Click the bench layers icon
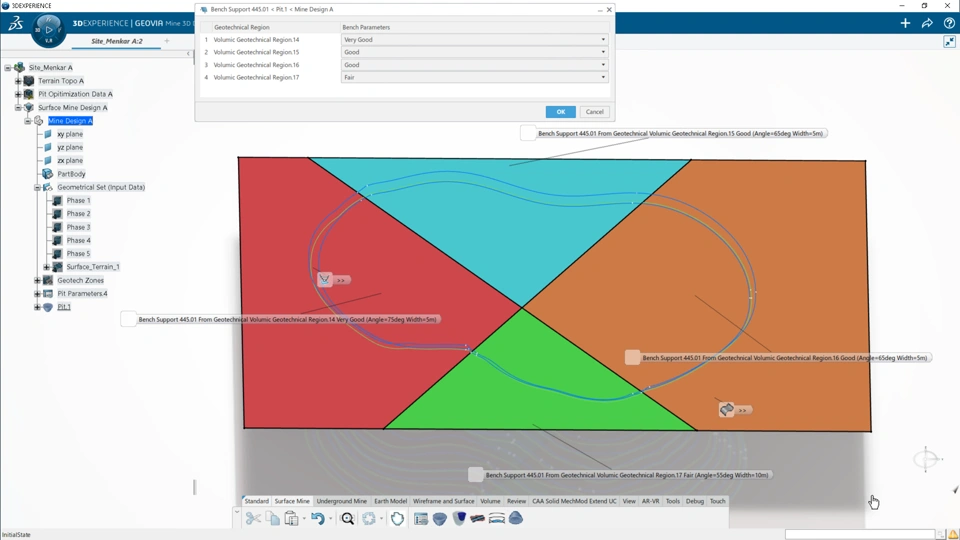 tap(497, 519)
